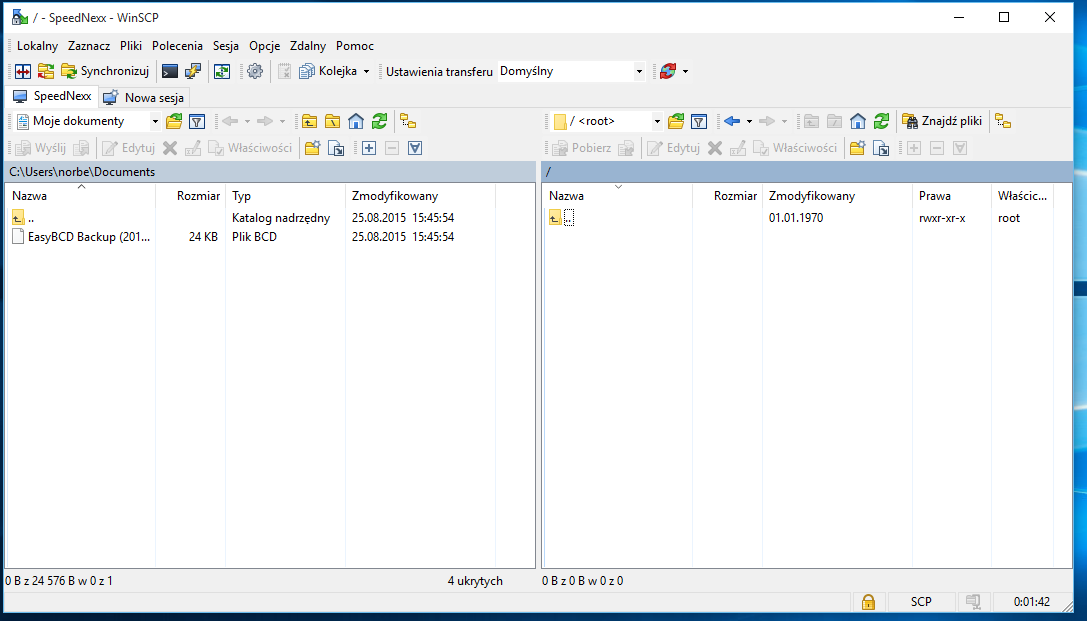Select the local parent directory '..' entry

pyautogui.click(x=24, y=218)
